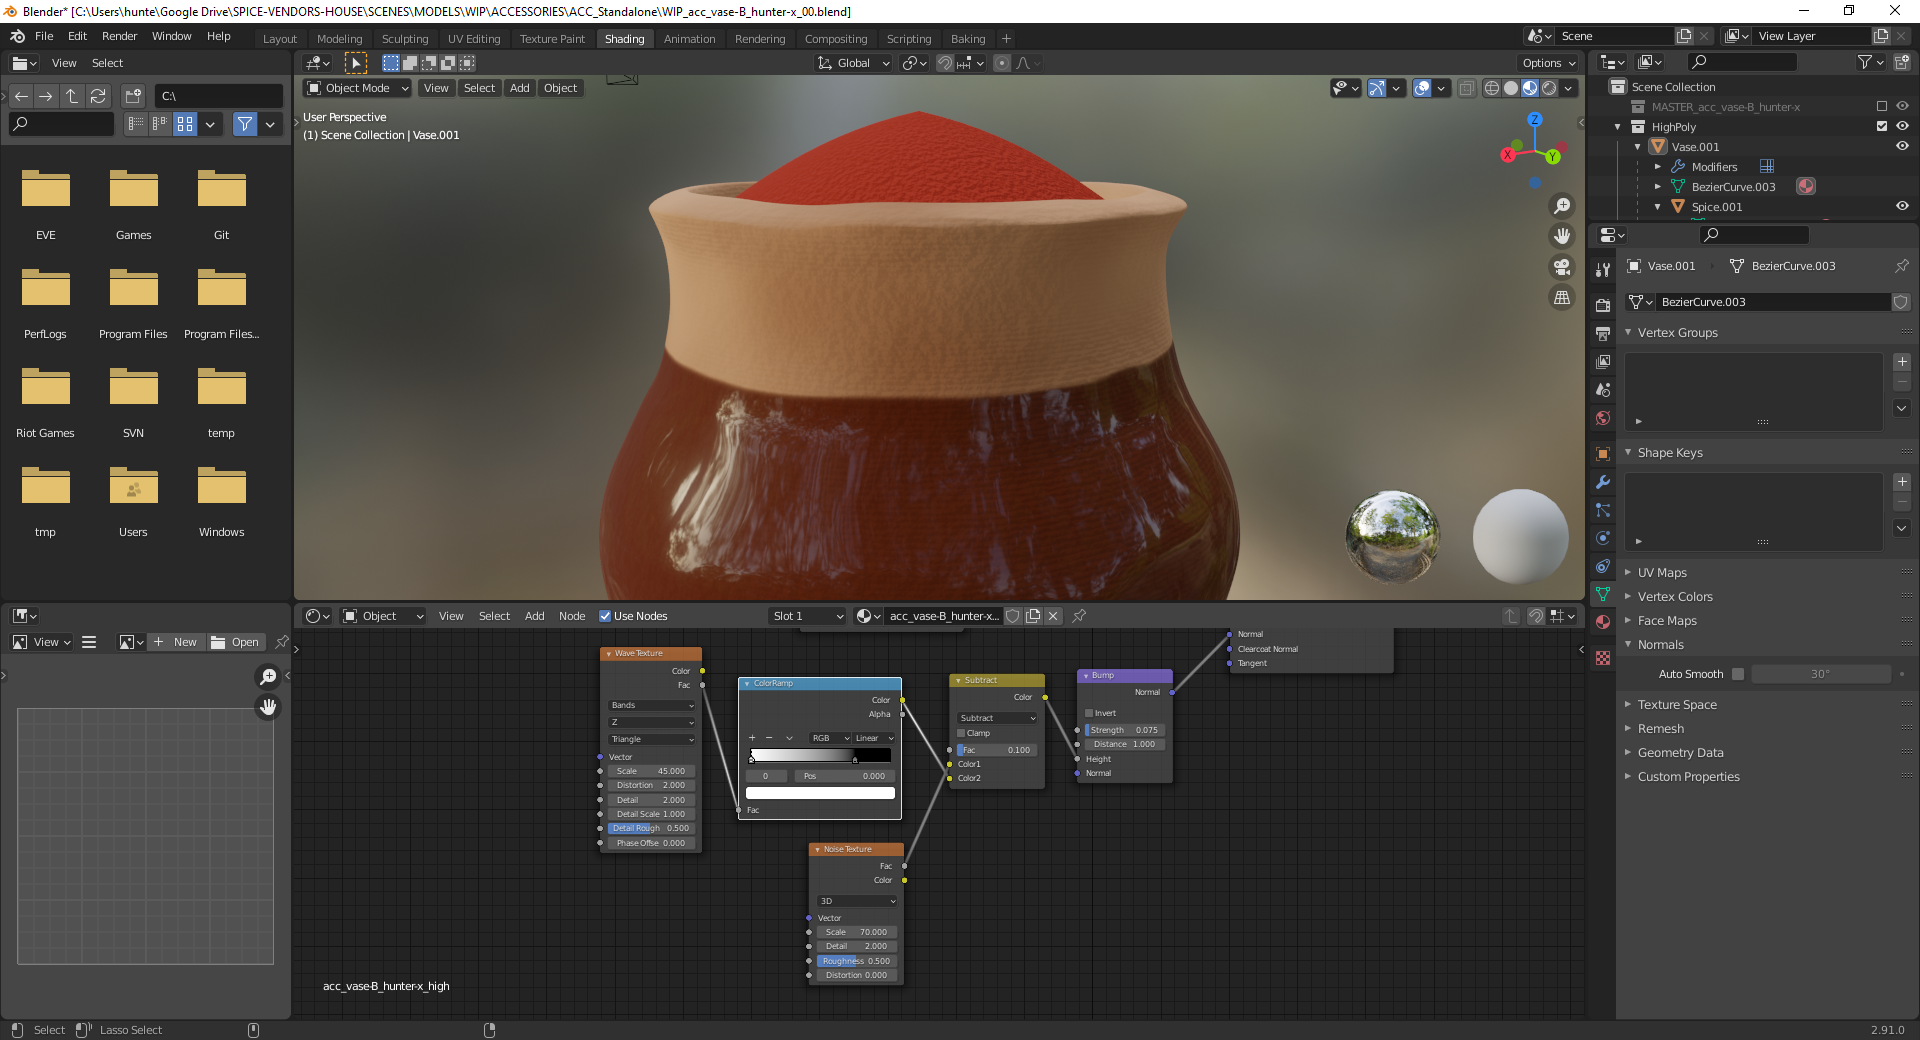Pin the node editor material
1920x1040 pixels.
[1079, 616]
